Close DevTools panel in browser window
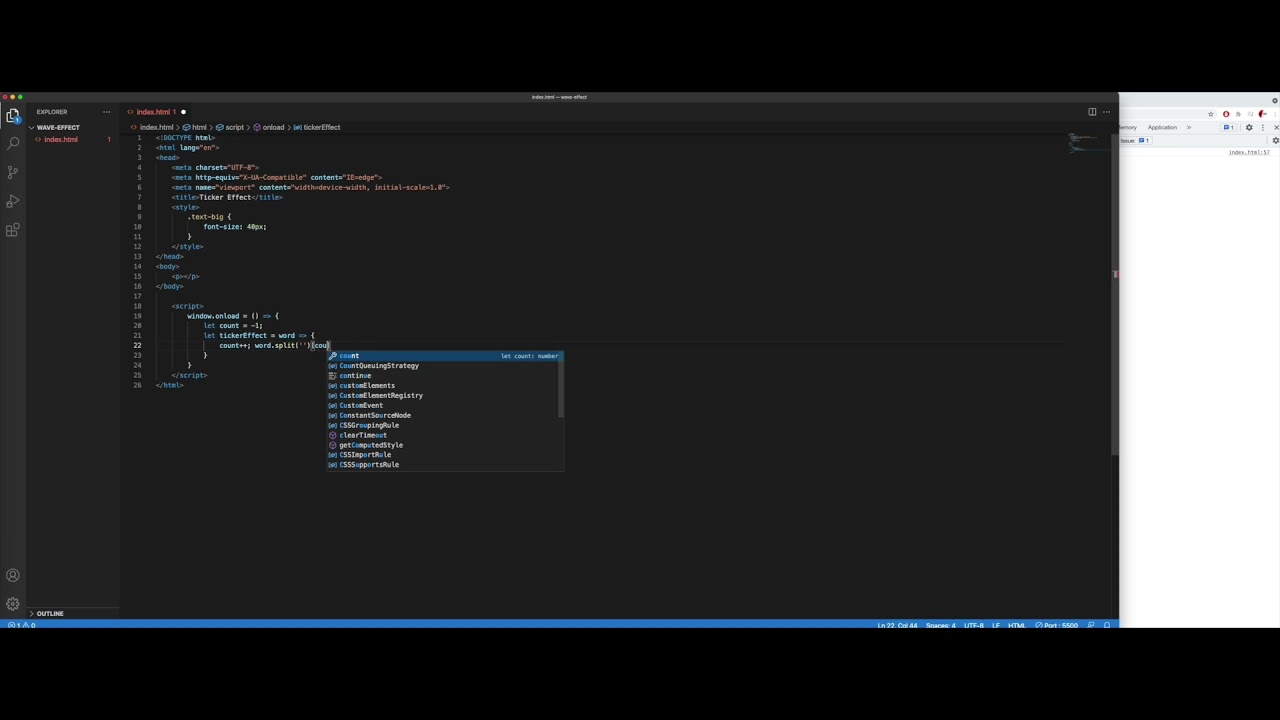The image size is (1280, 720). 1275,128
